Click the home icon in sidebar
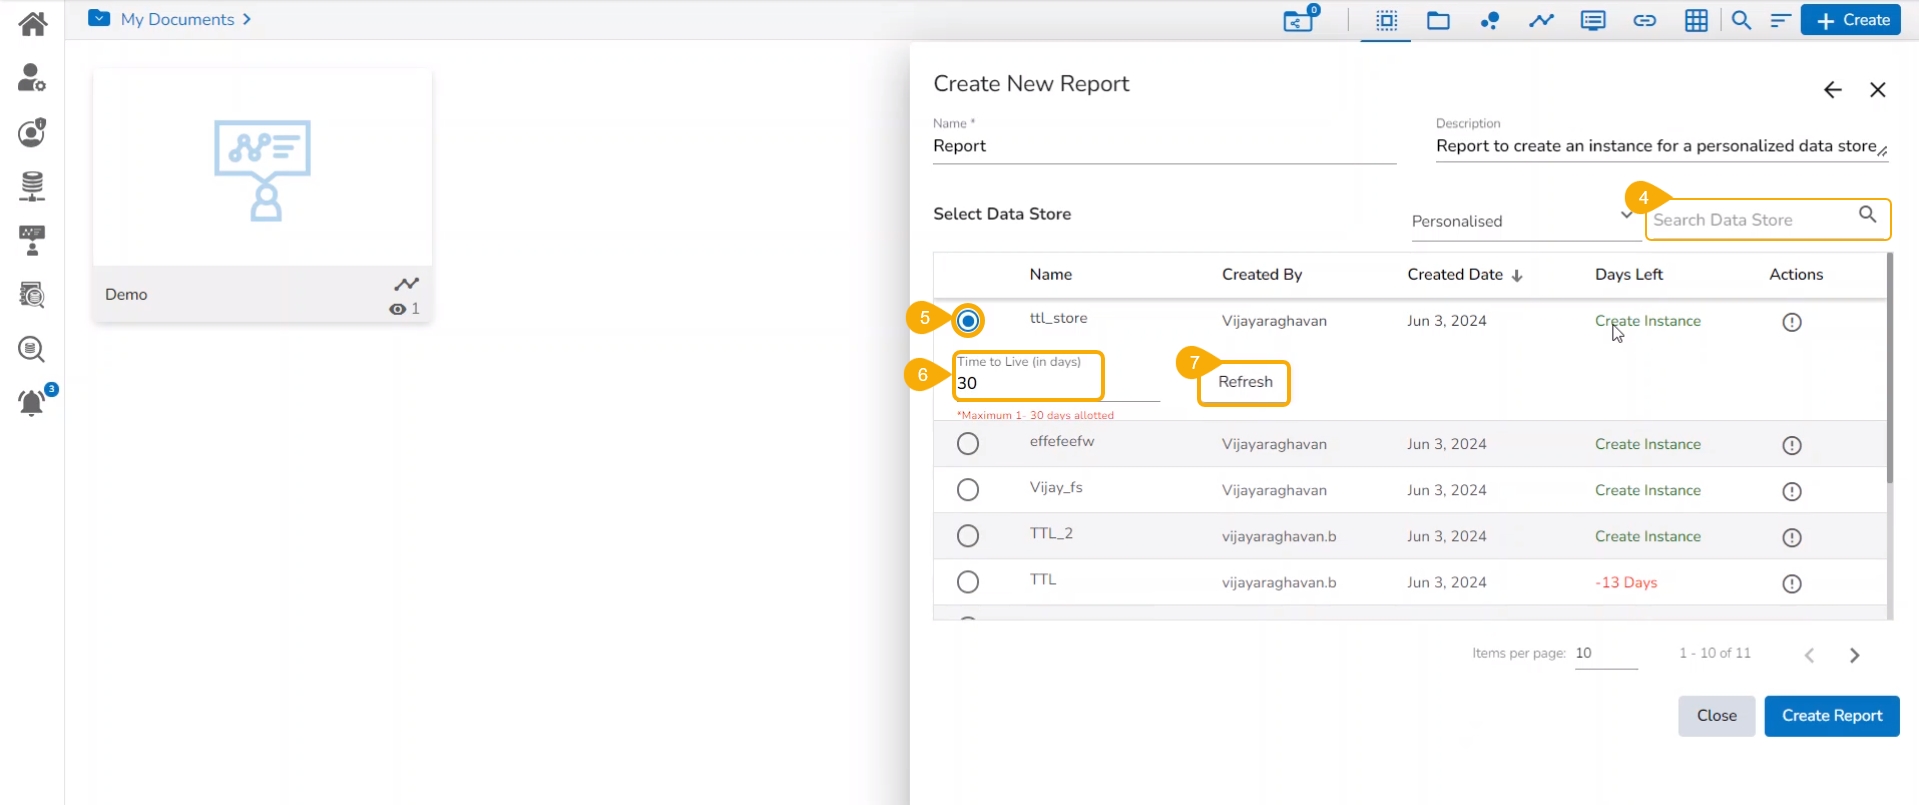The image size is (1919, 805). click(x=32, y=23)
